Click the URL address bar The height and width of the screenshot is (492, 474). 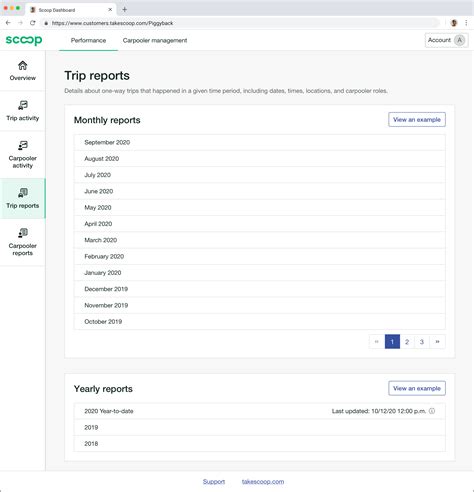point(240,23)
